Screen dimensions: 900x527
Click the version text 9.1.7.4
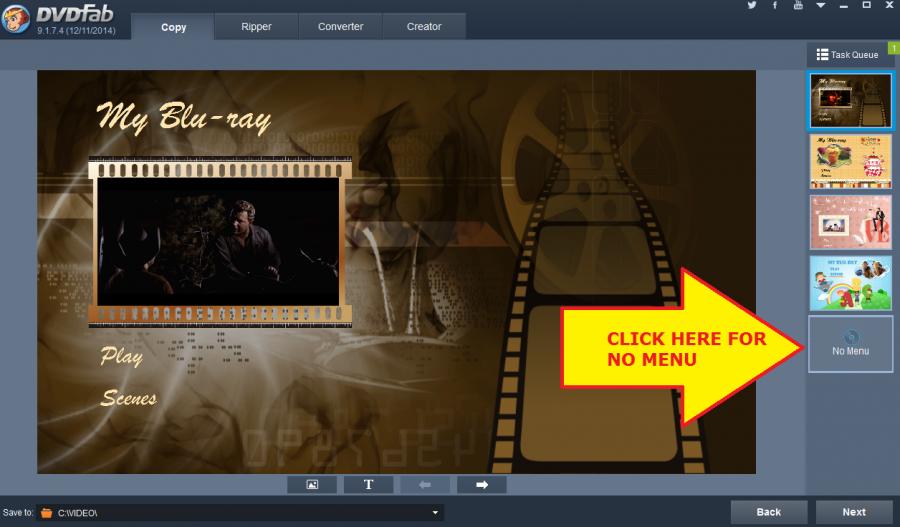coord(76,31)
